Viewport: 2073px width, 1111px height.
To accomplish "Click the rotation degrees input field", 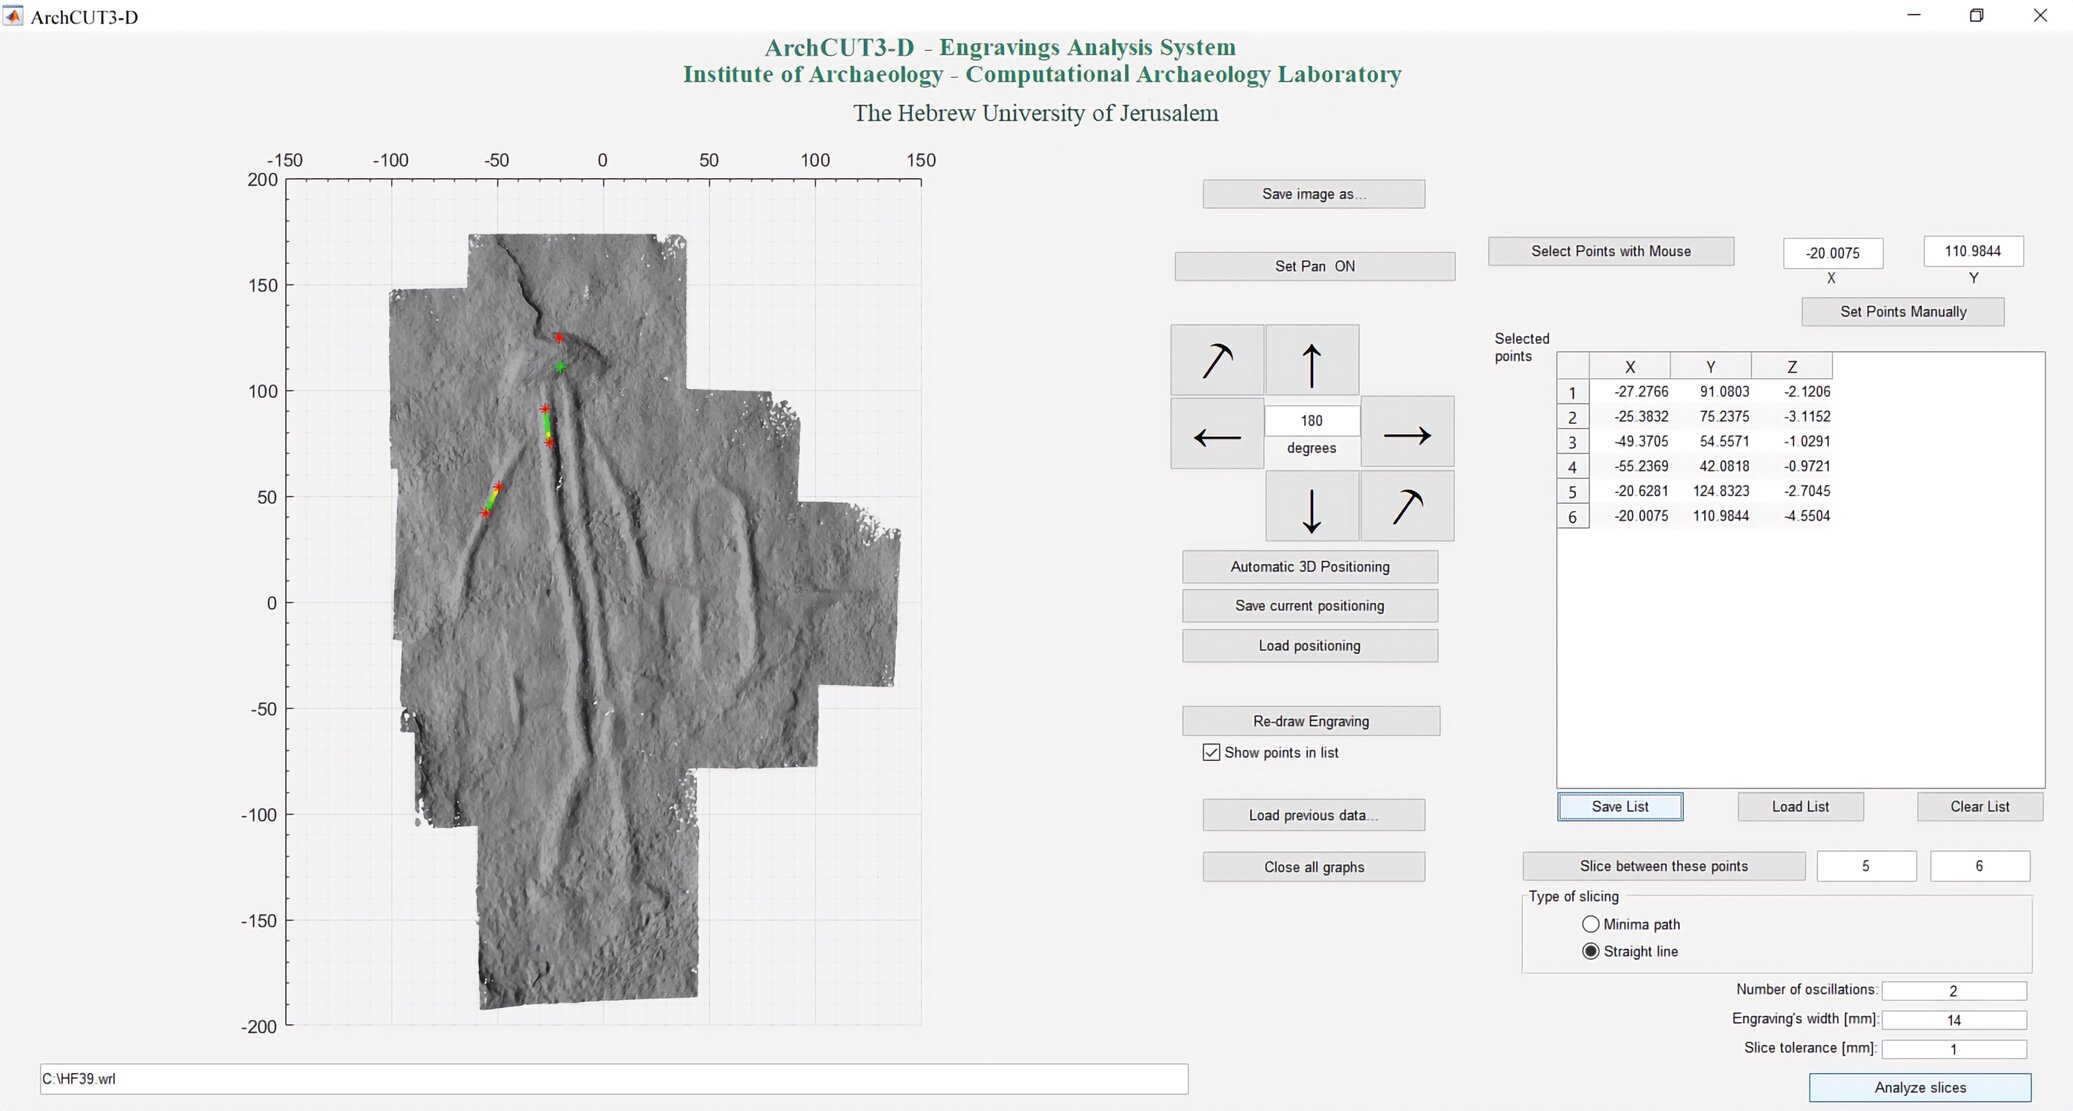I will [1311, 421].
